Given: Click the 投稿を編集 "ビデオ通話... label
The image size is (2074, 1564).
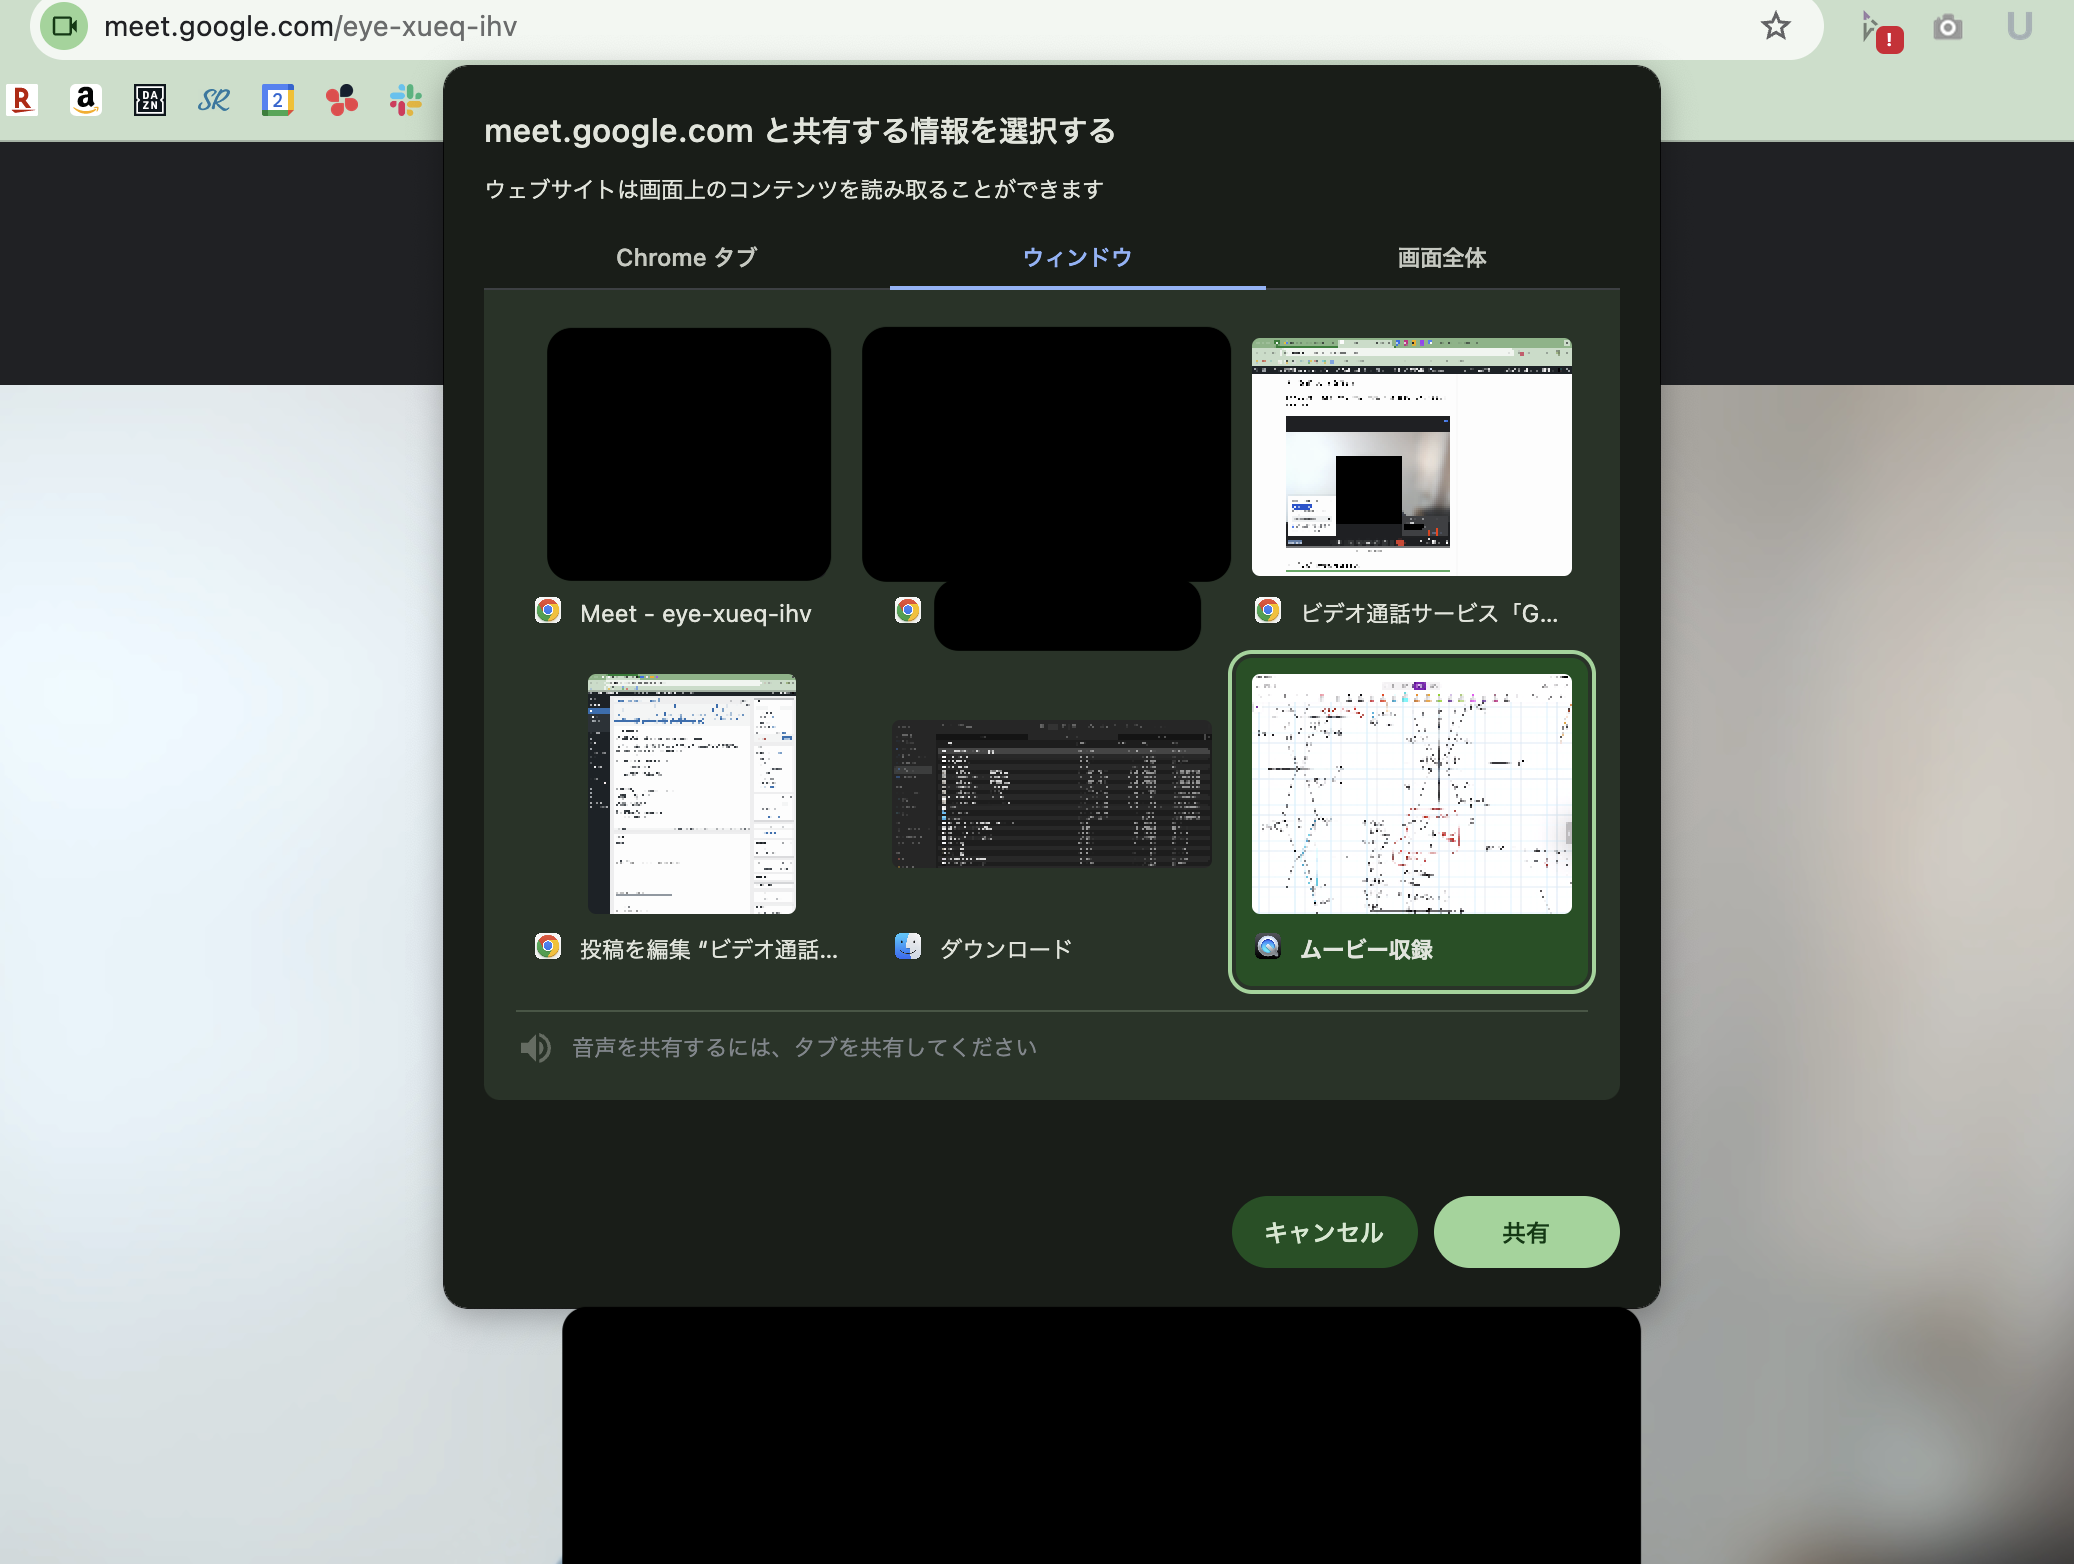Looking at the screenshot, I should pyautogui.click(x=709, y=950).
